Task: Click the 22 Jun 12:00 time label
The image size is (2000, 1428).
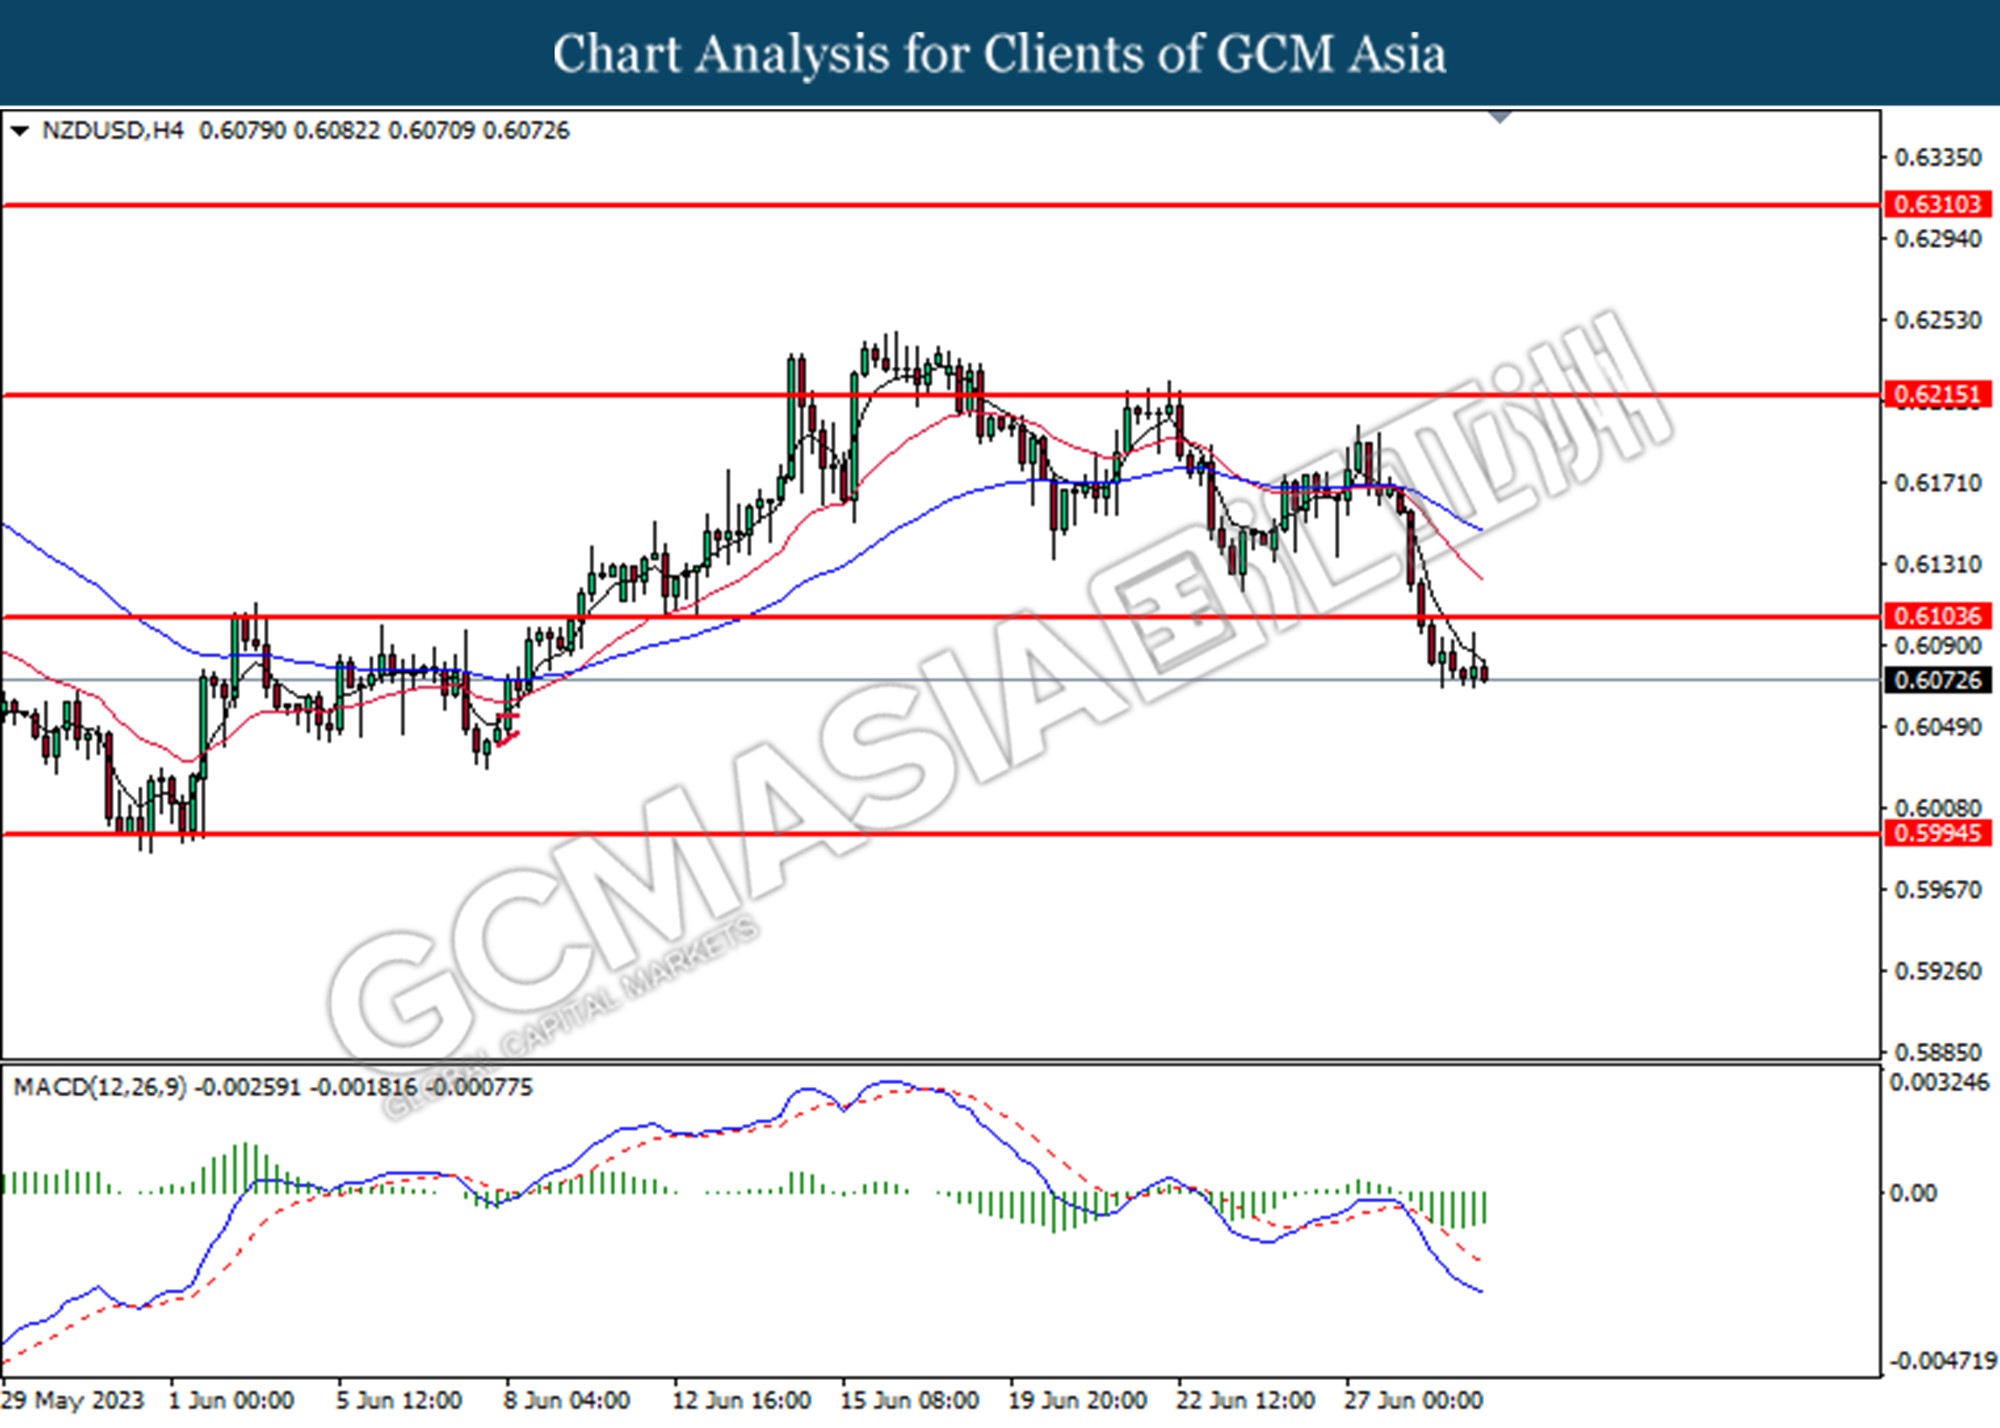Action: click(1245, 1400)
